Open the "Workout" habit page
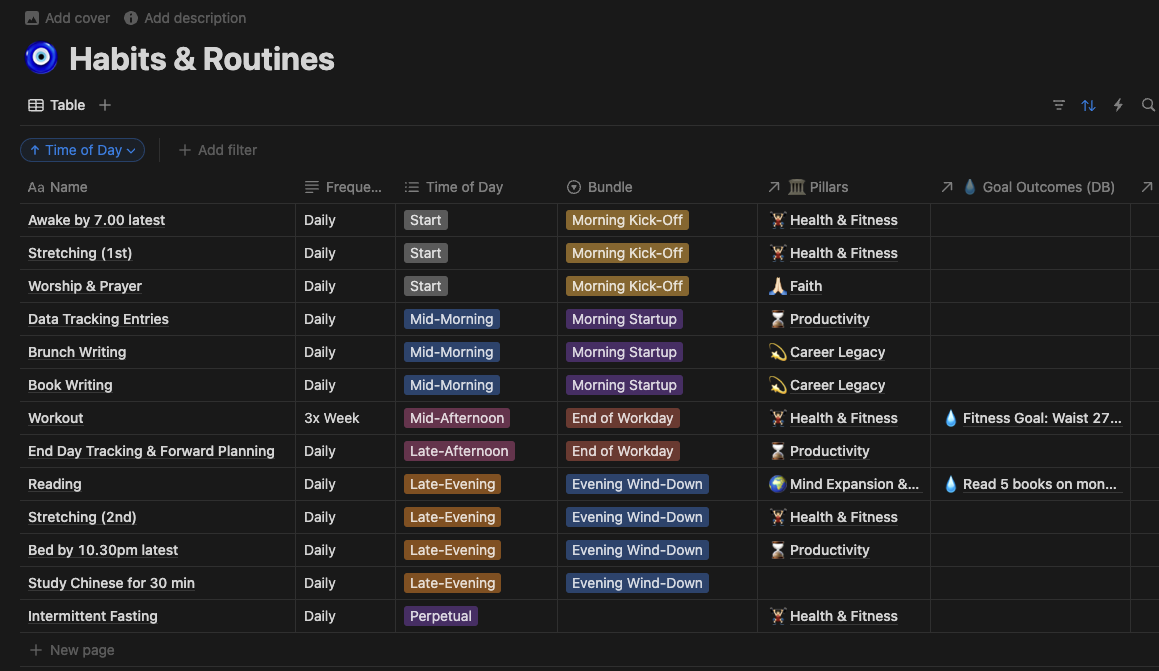Viewport: 1159px width, 671px height. point(55,418)
